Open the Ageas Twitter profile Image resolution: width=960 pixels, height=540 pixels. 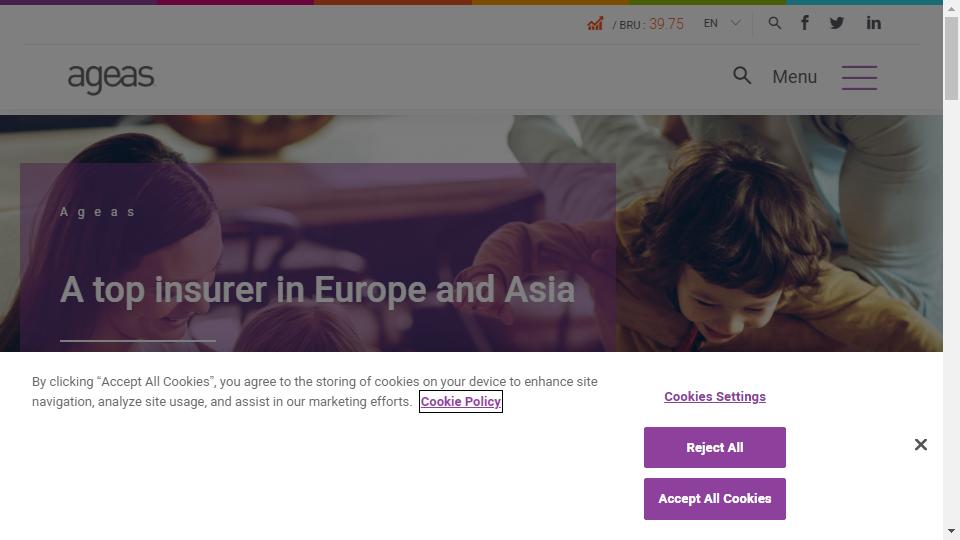tap(837, 23)
